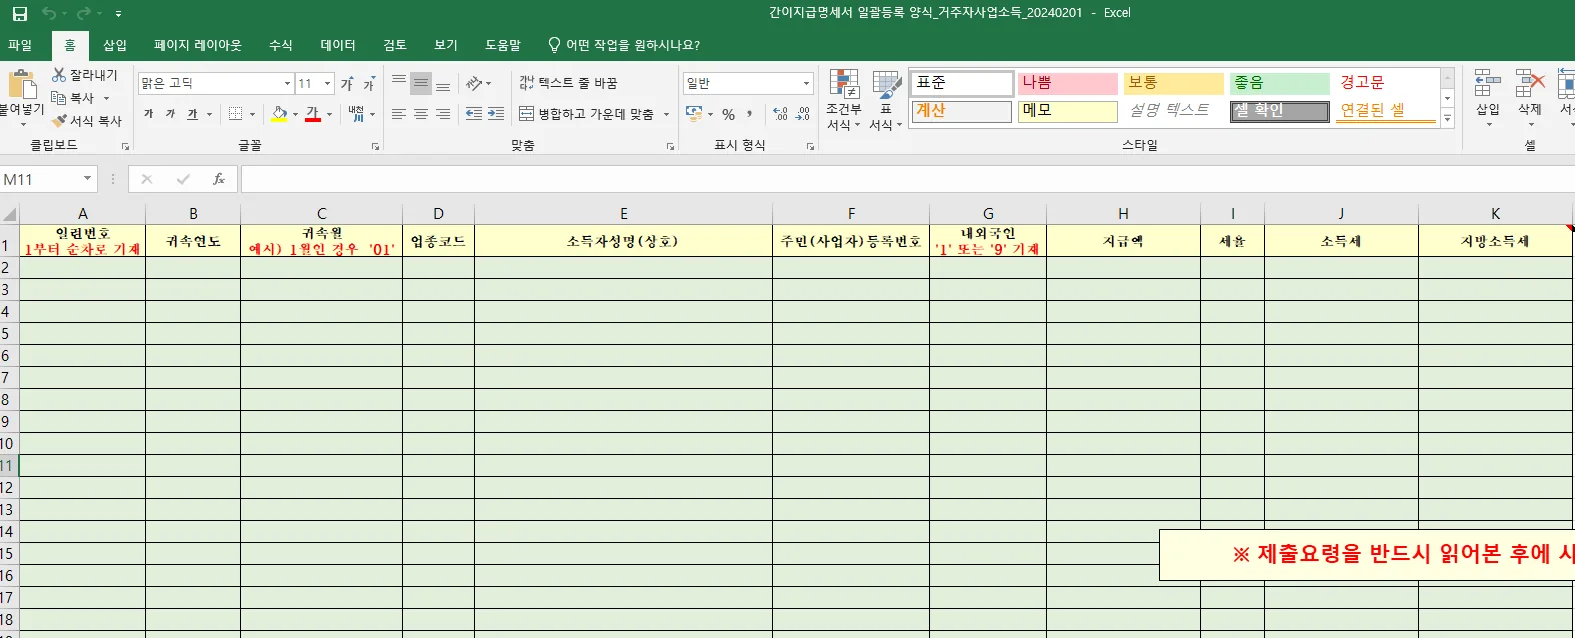Expand merge and center dropdown arrow

(667, 114)
